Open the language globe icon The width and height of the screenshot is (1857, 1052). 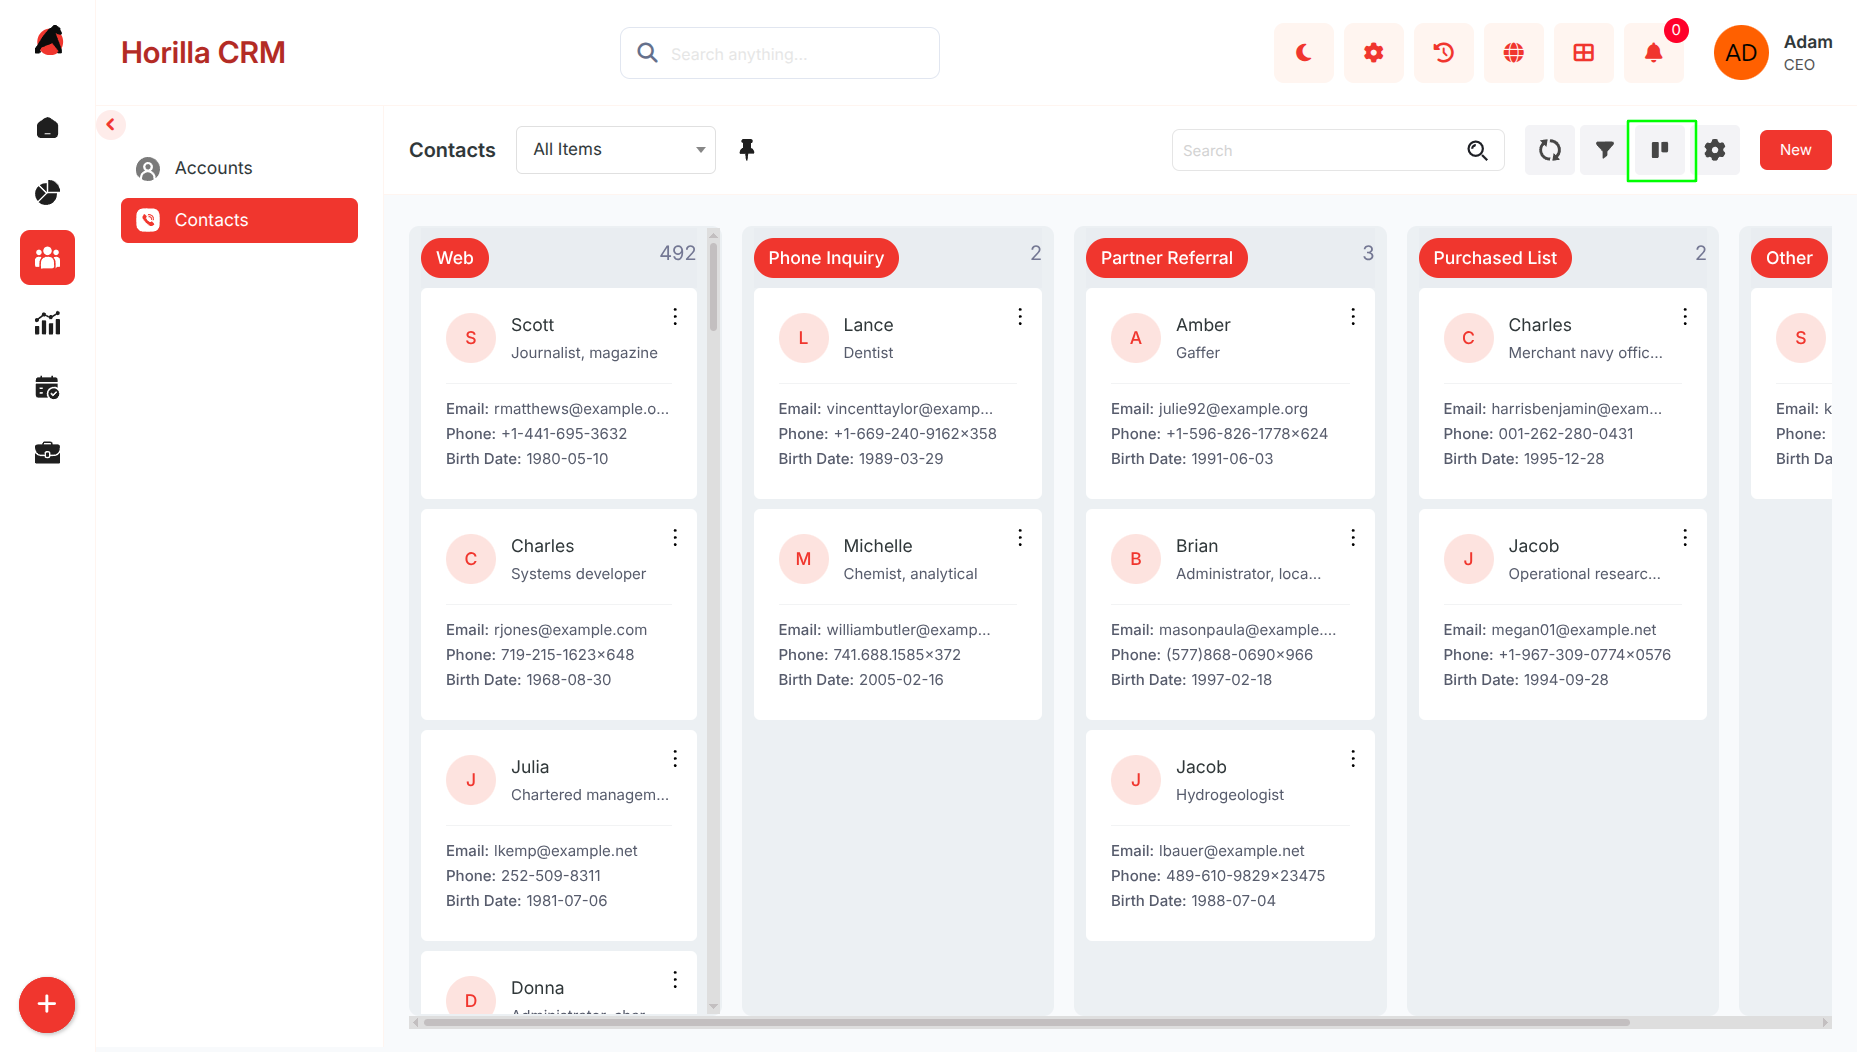(x=1513, y=53)
